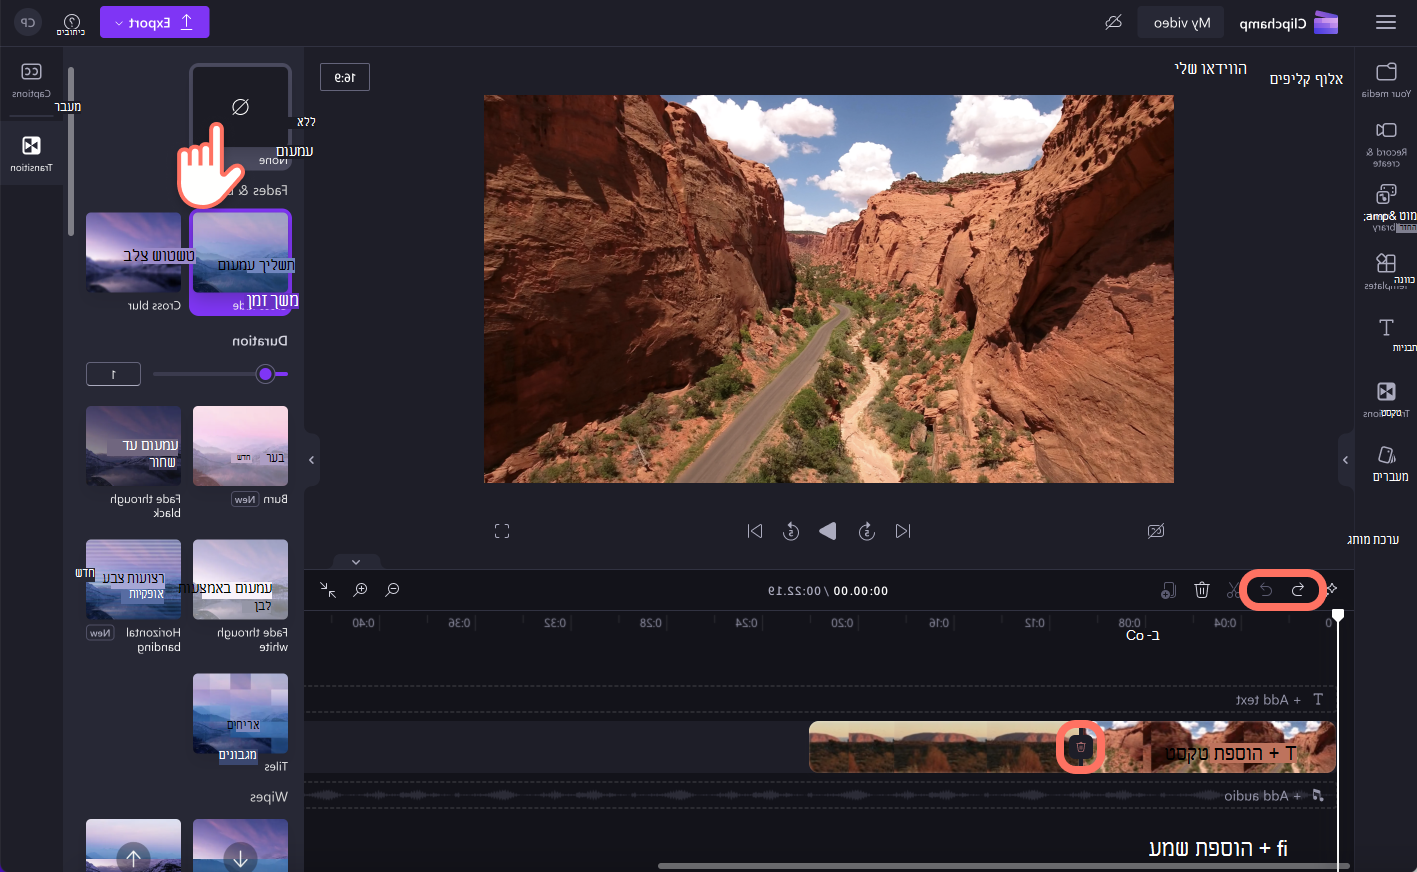The image size is (1417, 872).
Task: Click the scissors split icon
Action: (x=1233, y=590)
